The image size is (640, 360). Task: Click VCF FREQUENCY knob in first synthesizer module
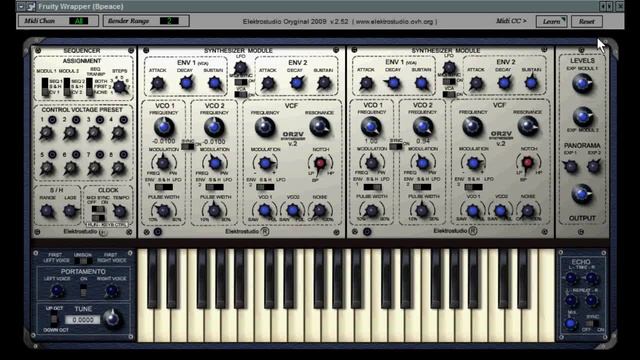pyautogui.click(x=265, y=127)
